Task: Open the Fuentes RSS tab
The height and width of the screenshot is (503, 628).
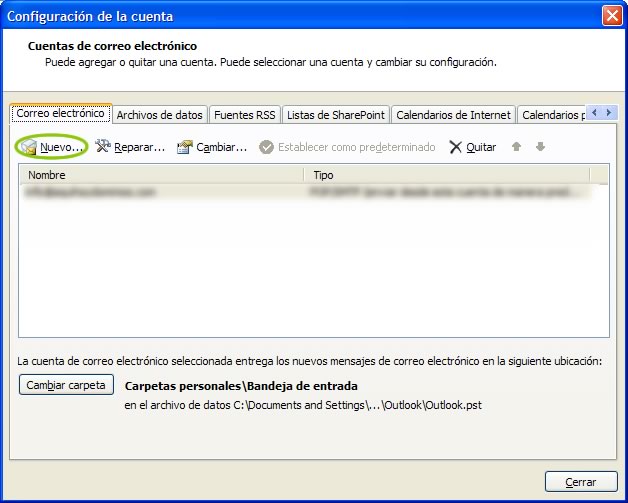Action: click(x=245, y=115)
